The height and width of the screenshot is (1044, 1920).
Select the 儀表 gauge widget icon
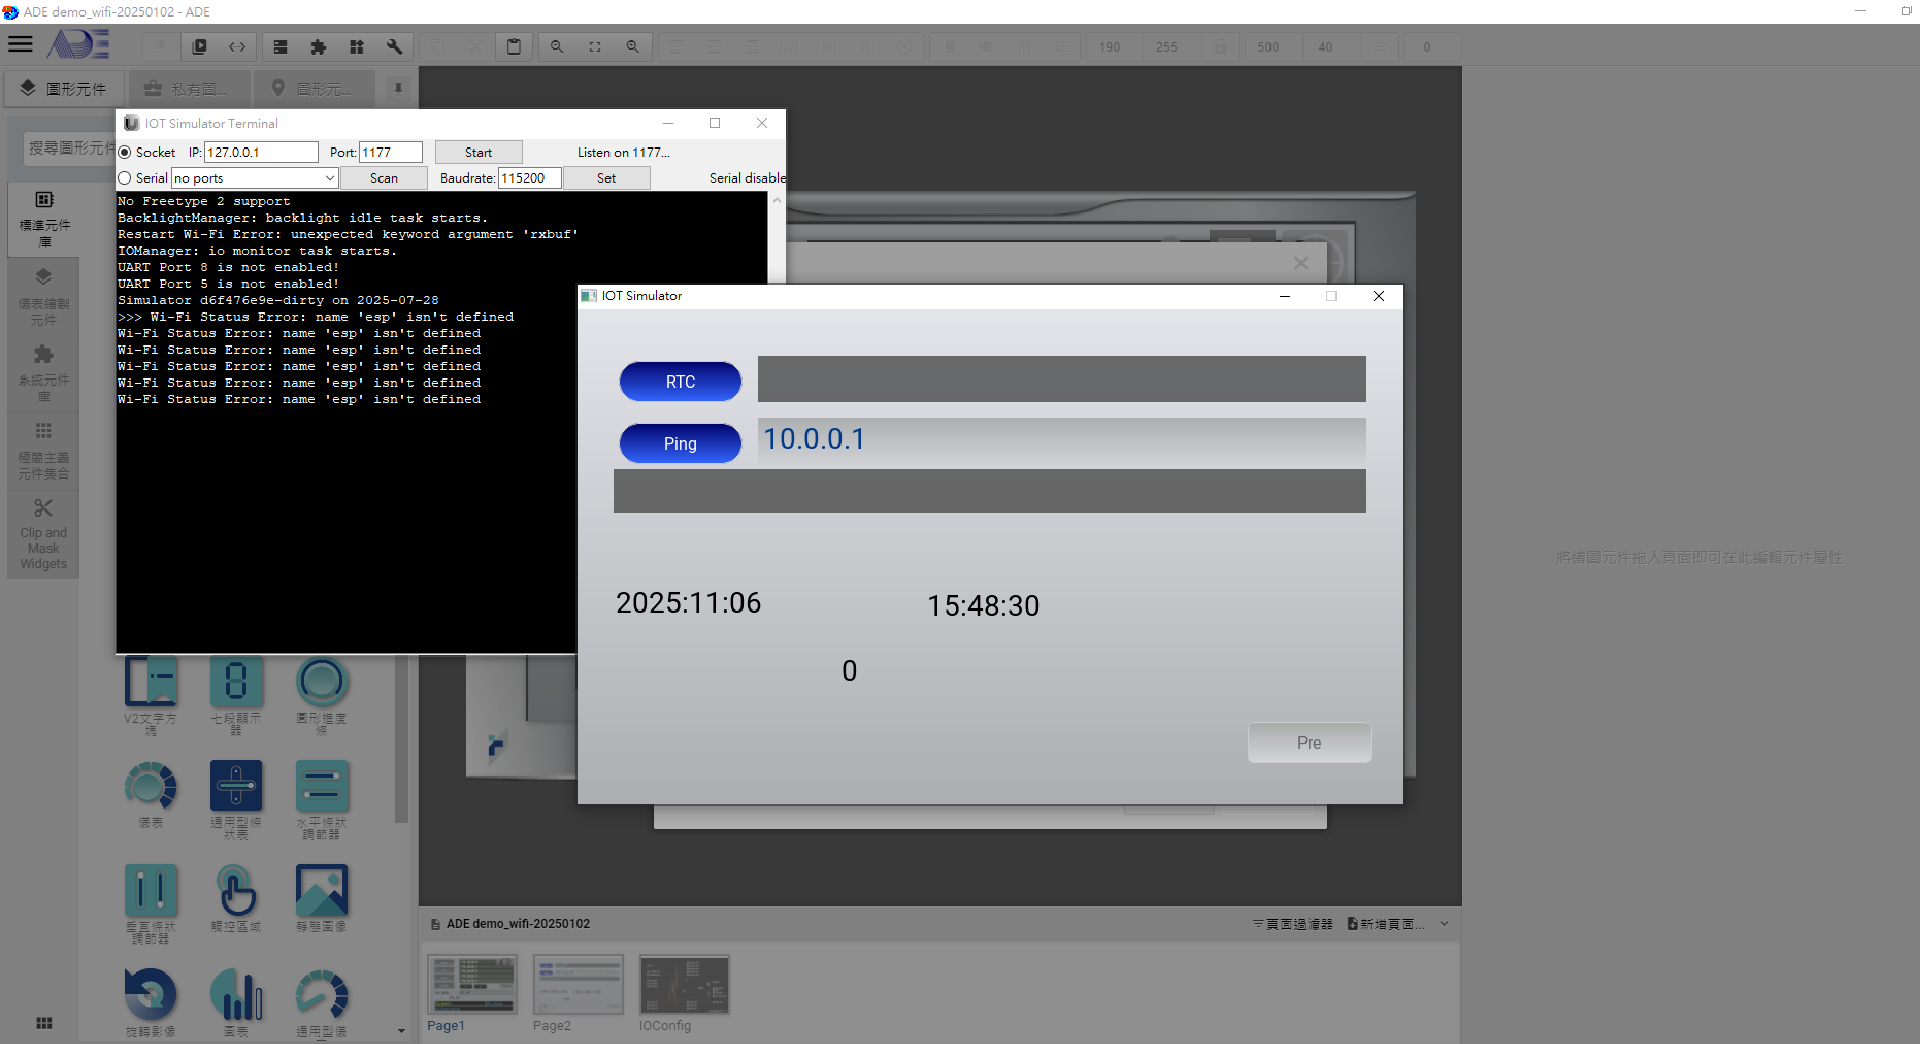tap(150, 786)
